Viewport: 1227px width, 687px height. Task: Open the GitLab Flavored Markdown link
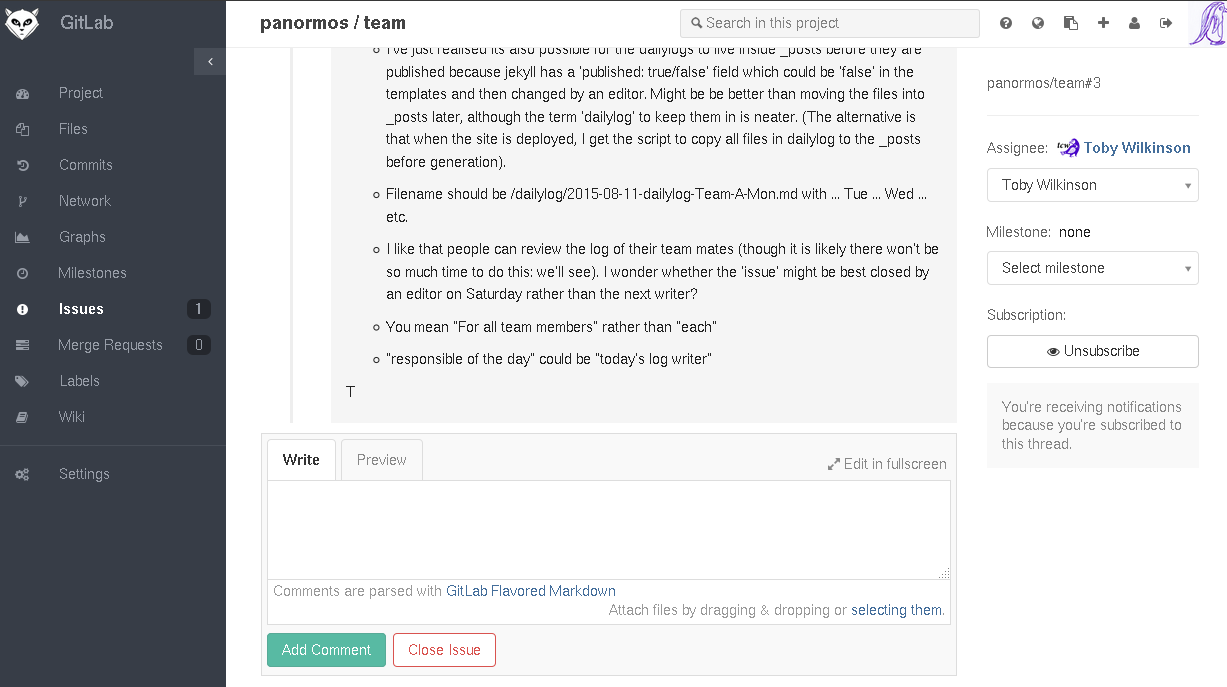[530, 591]
